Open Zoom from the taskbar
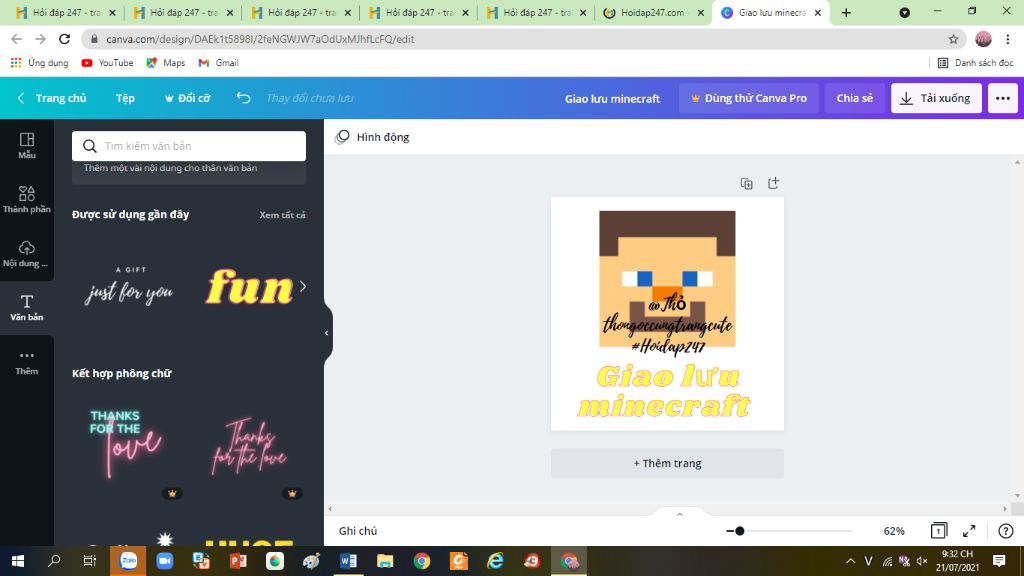The width and height of the screenshot is (1024, 576). click(x=165, y=561)
